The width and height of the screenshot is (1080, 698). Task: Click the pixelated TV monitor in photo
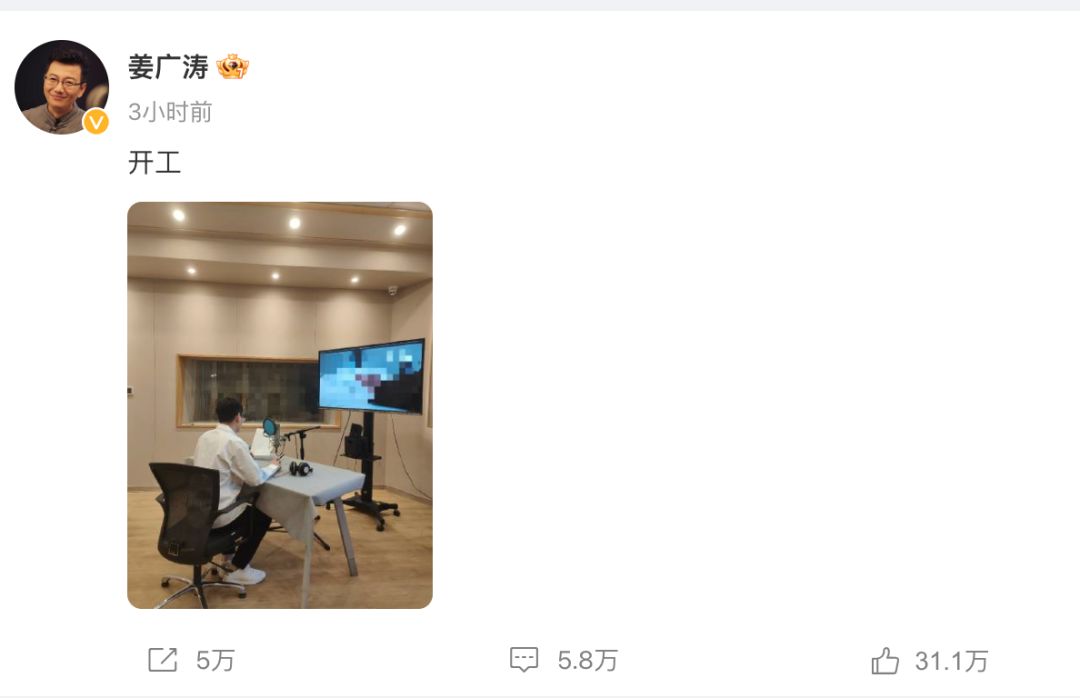coord(371,376)
